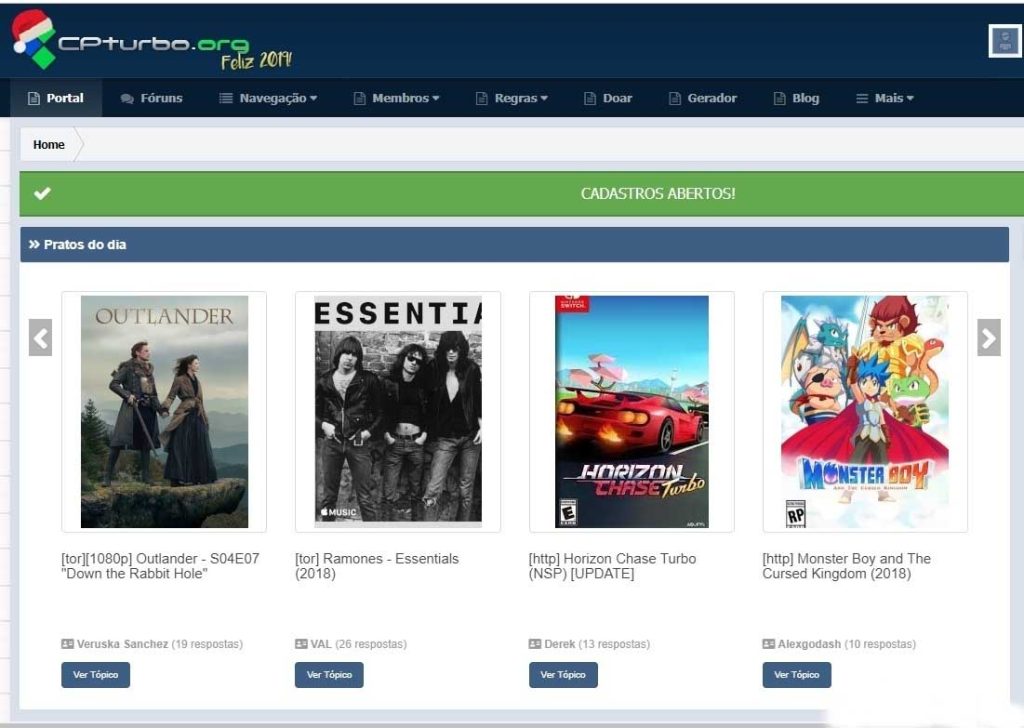Click Ver Tópico button under Ramones
Viewport: 1024px width, 728px height.
tap(329, 674)
